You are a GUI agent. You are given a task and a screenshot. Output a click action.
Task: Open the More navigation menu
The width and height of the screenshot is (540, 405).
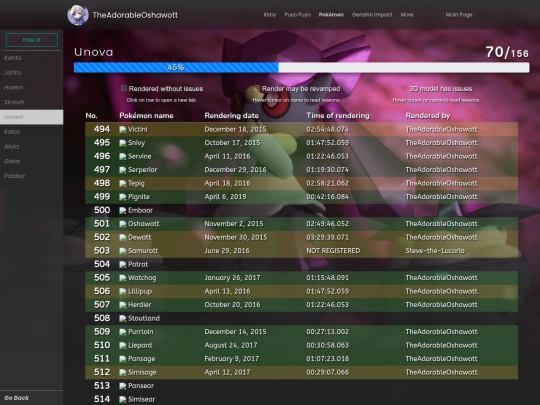pyautogui.click(x=407, y=15)
